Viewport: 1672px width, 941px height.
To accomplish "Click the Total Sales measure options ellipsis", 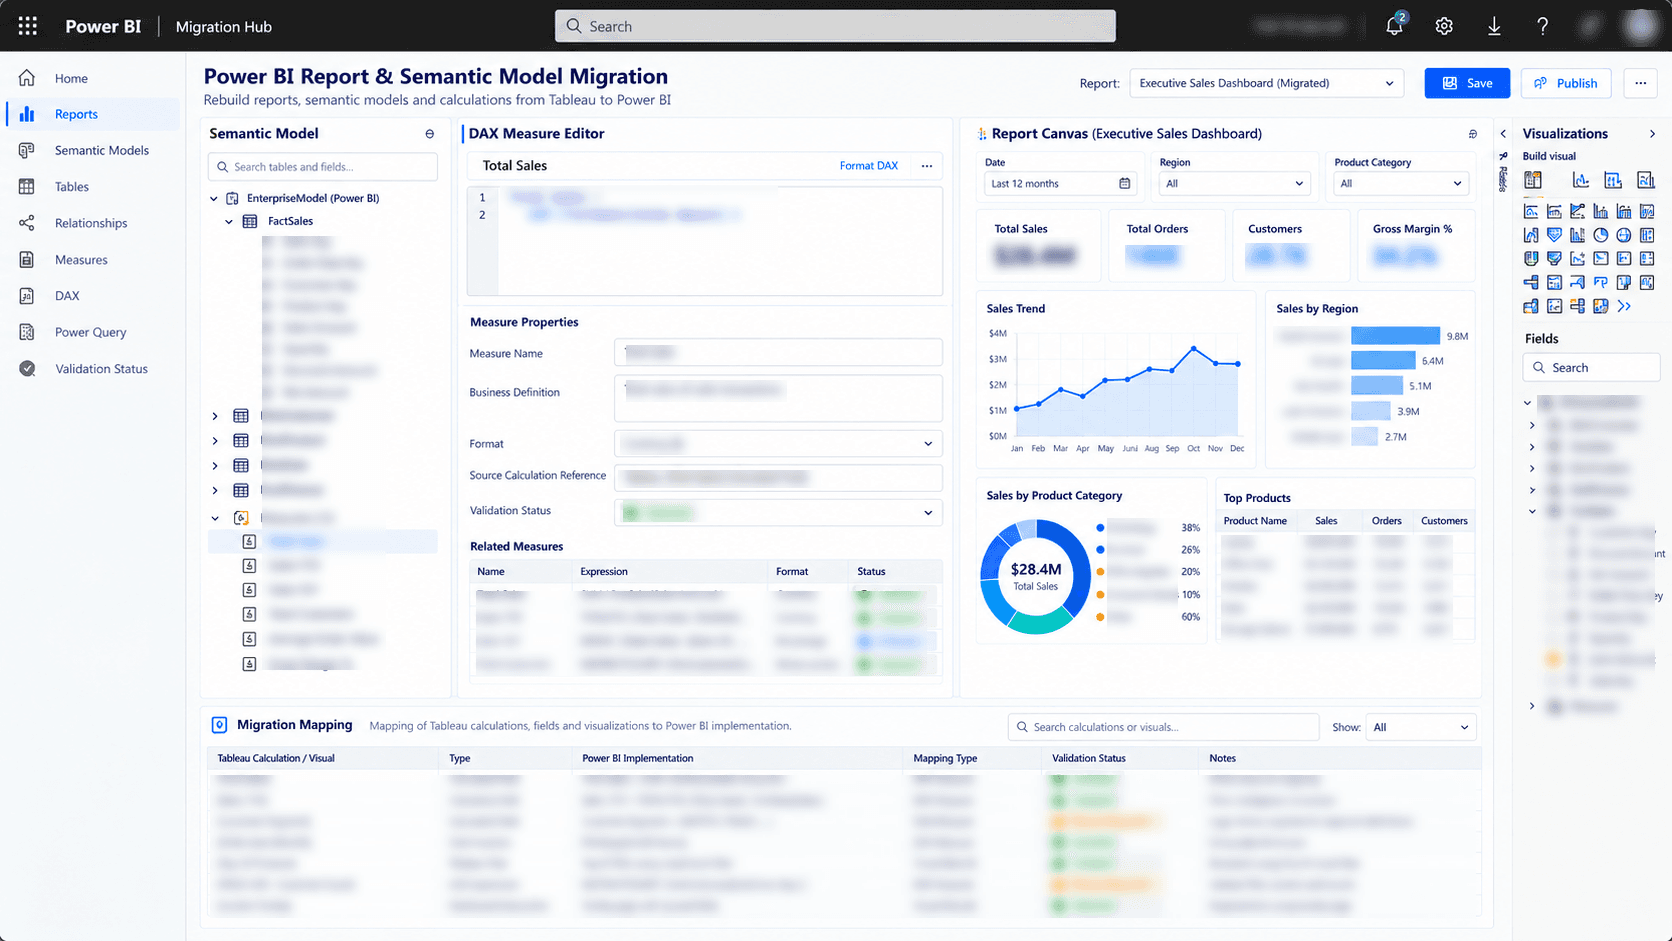I will coord(927,166).
